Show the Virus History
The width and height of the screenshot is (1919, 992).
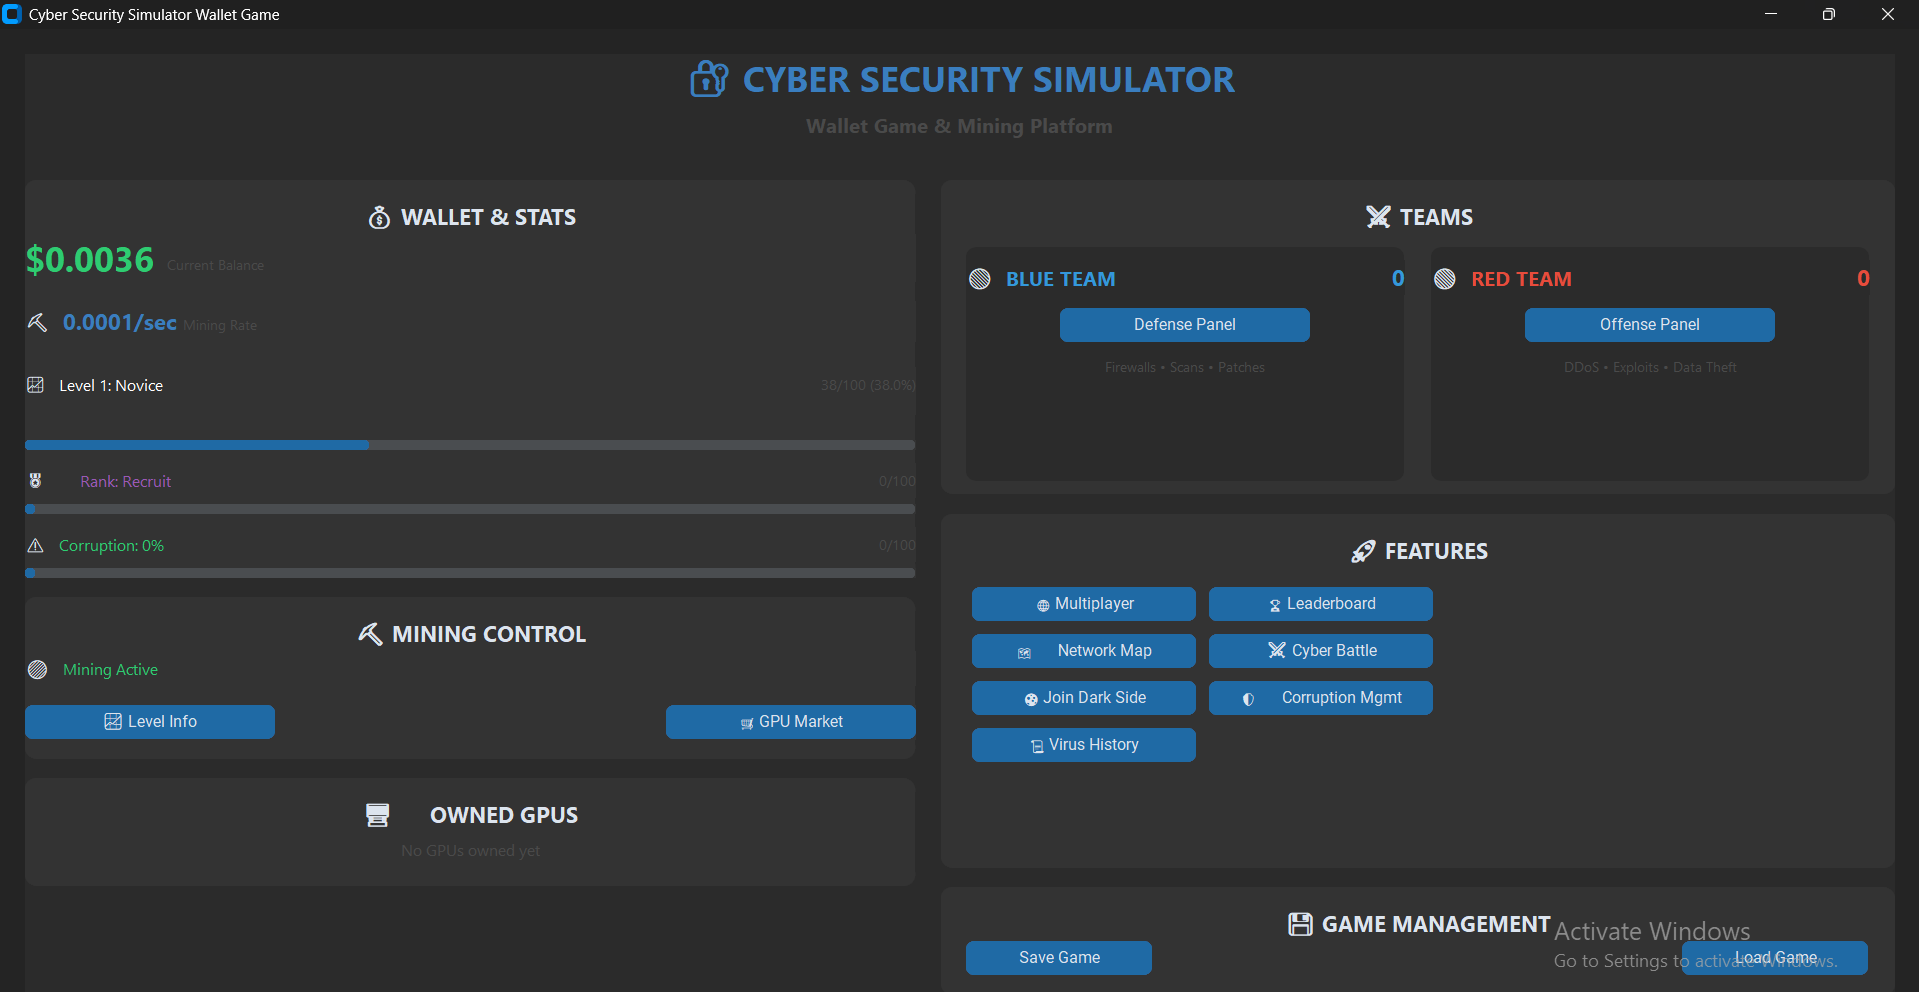[1083, 745]
